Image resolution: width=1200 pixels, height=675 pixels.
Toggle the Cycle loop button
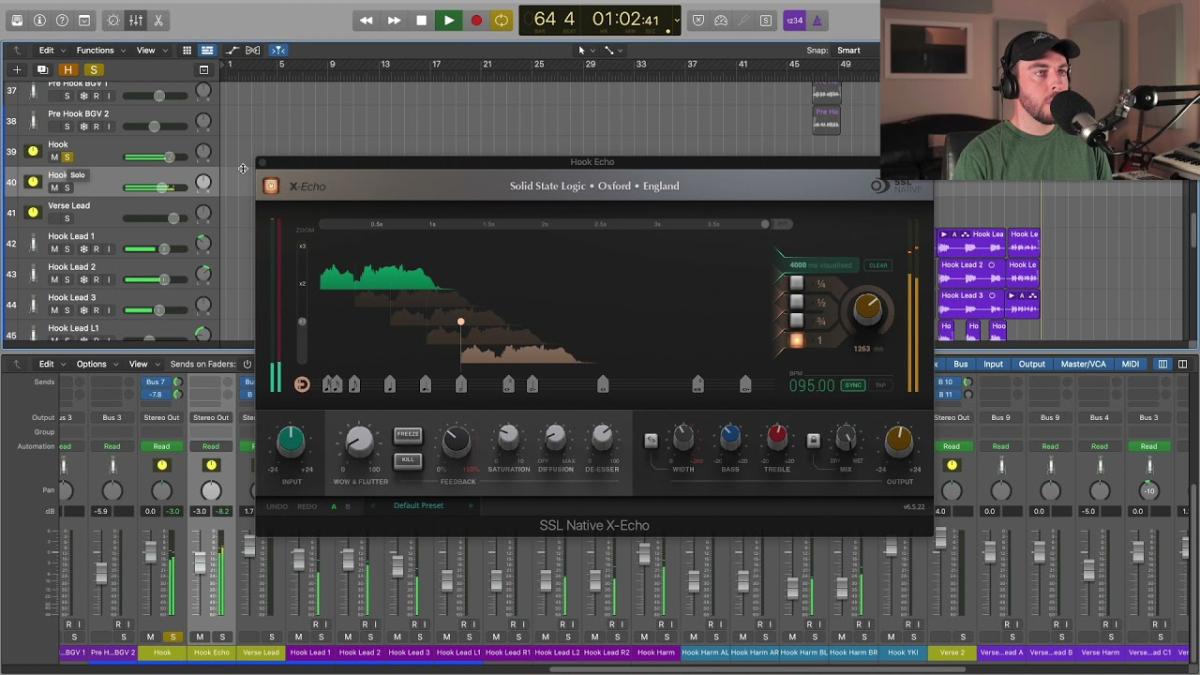point(501,20)
